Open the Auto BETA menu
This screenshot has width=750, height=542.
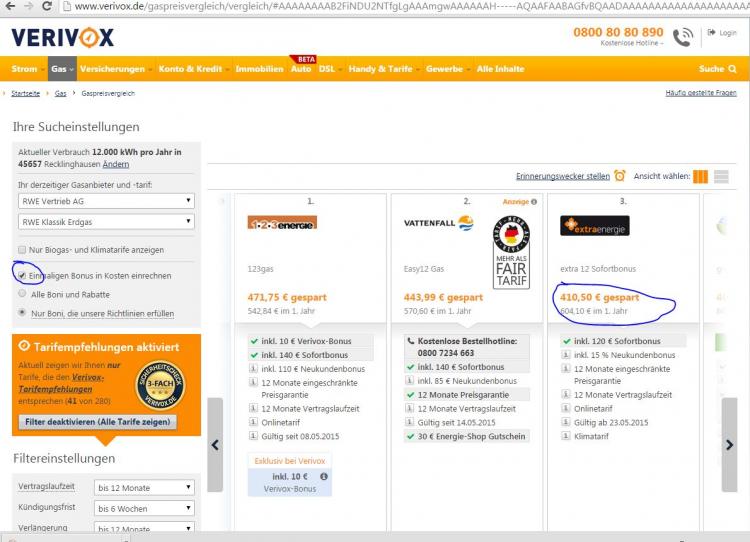click(301, 69)
